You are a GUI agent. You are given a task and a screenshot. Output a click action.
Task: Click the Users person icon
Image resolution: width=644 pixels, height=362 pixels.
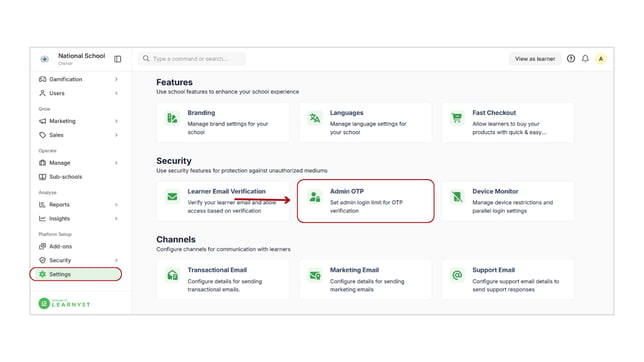pos(42,93)
